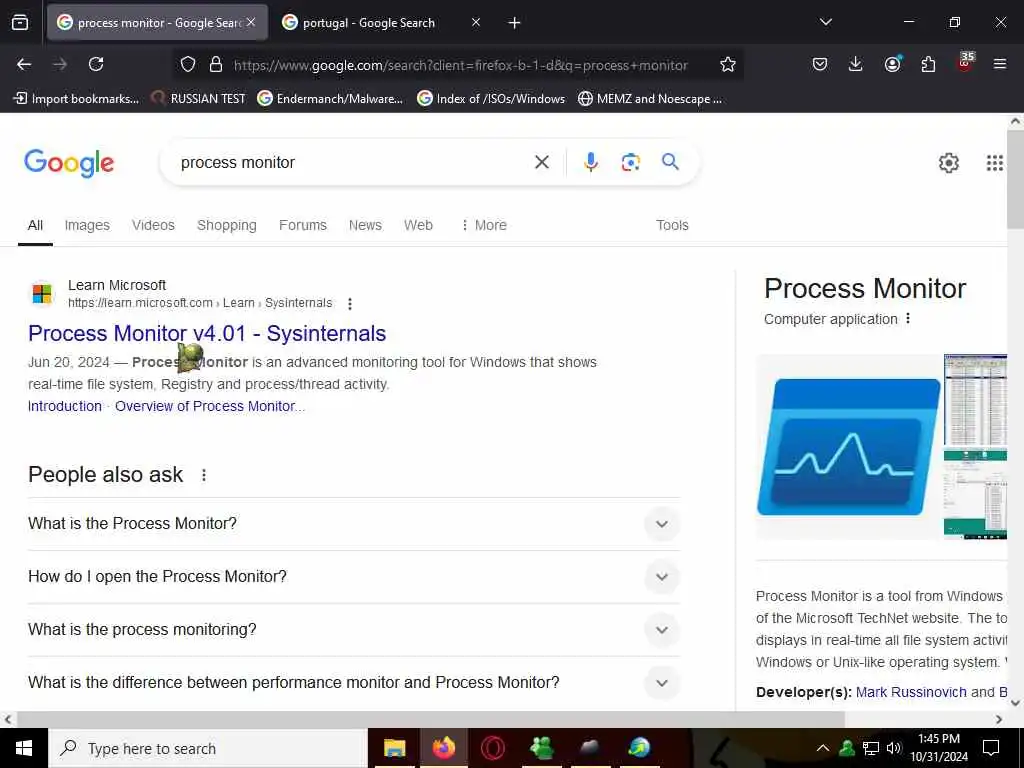This screenshot has height=768, width=1024.
Task: Open Process Monitor v4.01 - Sysinternals result
Action: [x=207, y=333]
